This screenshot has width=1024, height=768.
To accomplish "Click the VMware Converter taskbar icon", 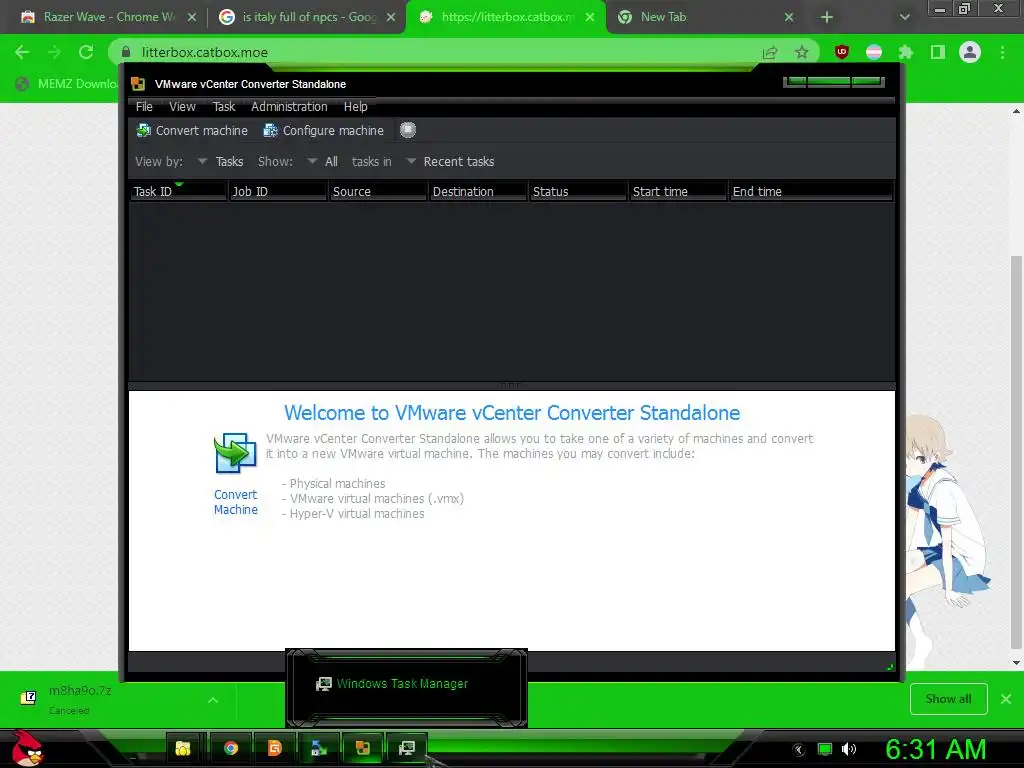I will point(362,748).
